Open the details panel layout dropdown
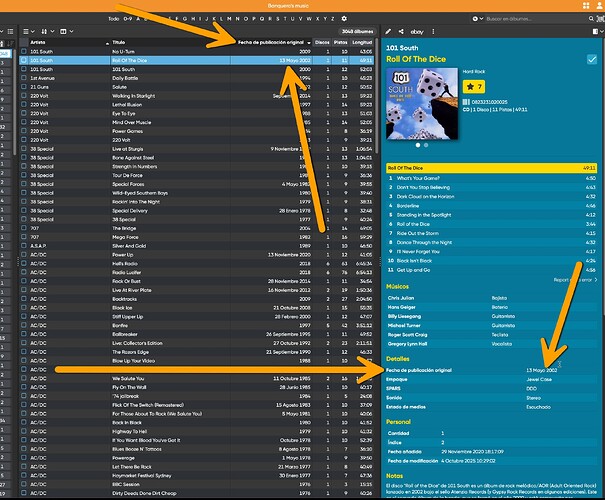Screen dimensions: 605x500 coord(598,32)
